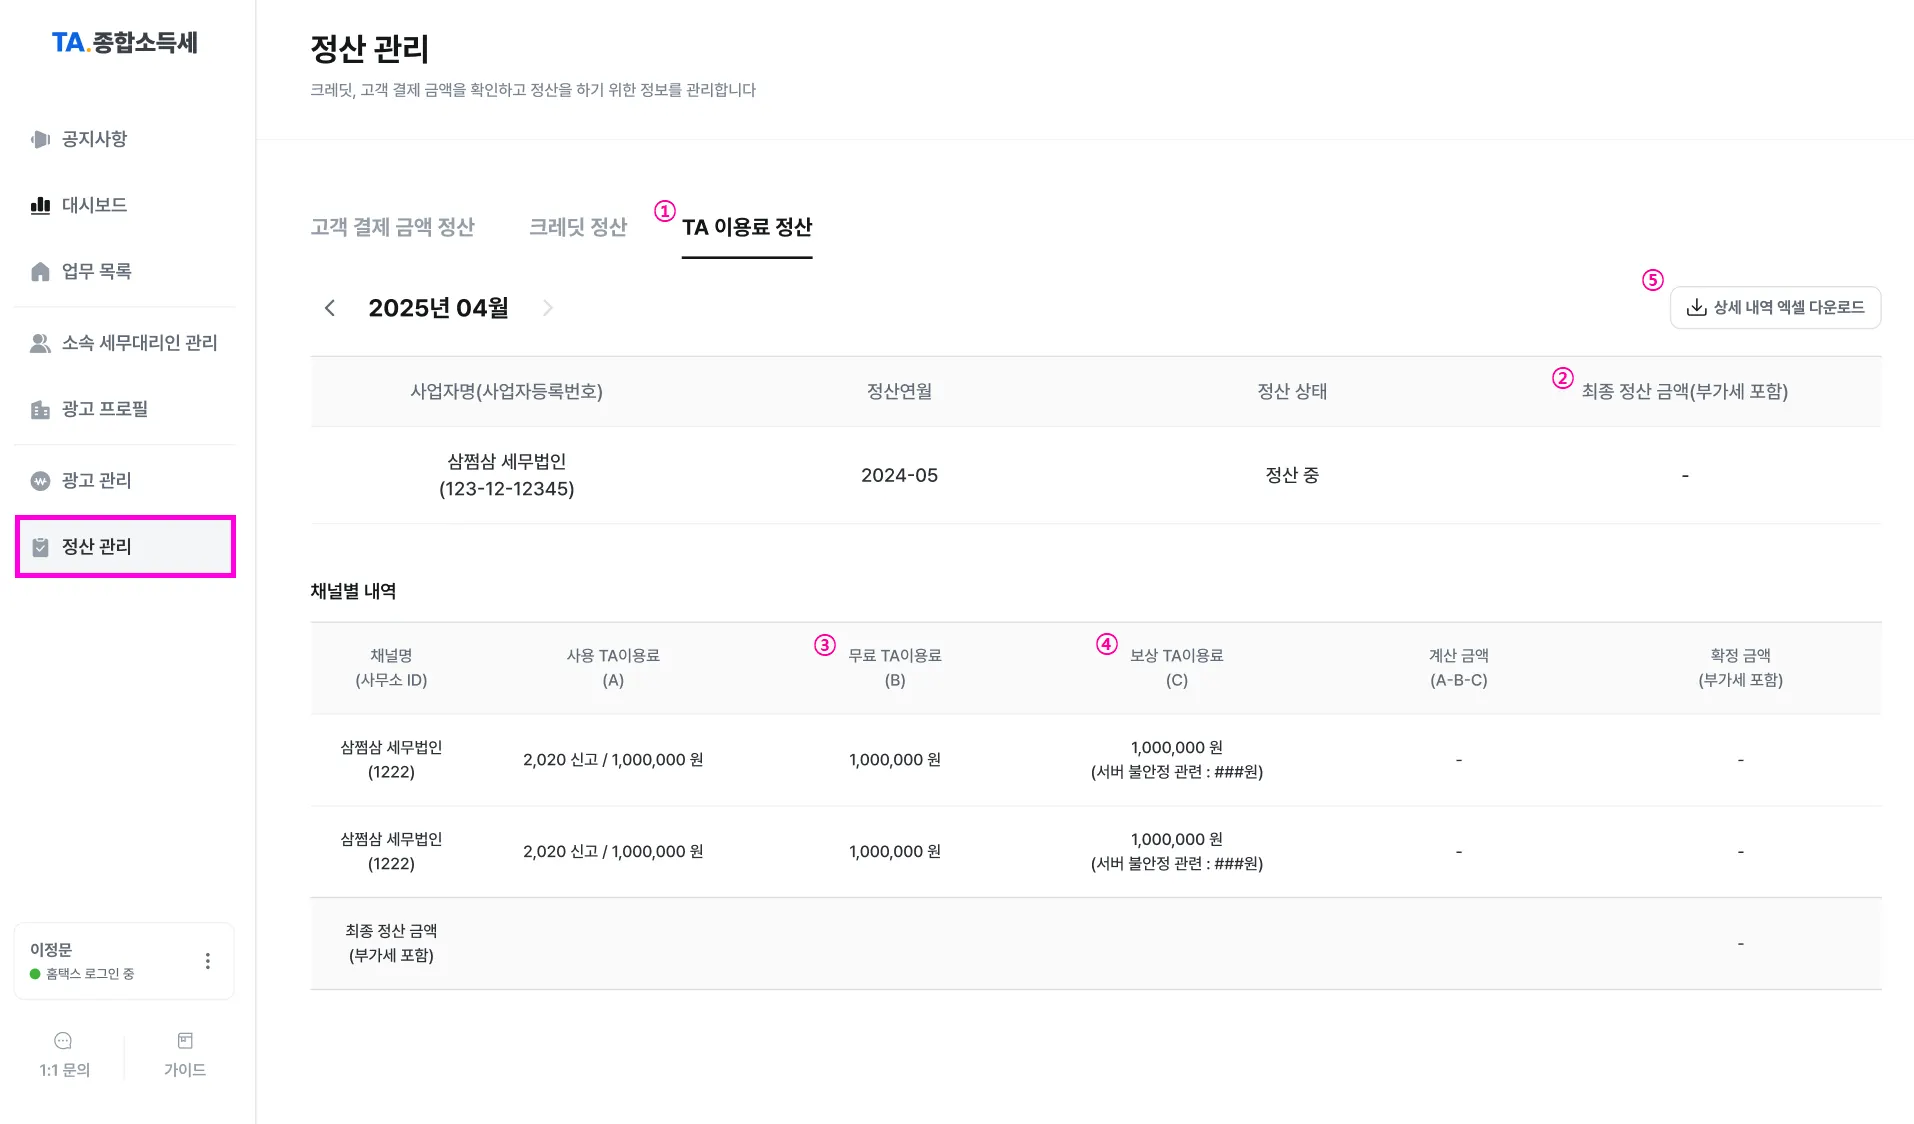Viewport: 1914px width, 1124px height.
Task: Open the 1:1 문의 chat icon
Action: pos(63,1041)
